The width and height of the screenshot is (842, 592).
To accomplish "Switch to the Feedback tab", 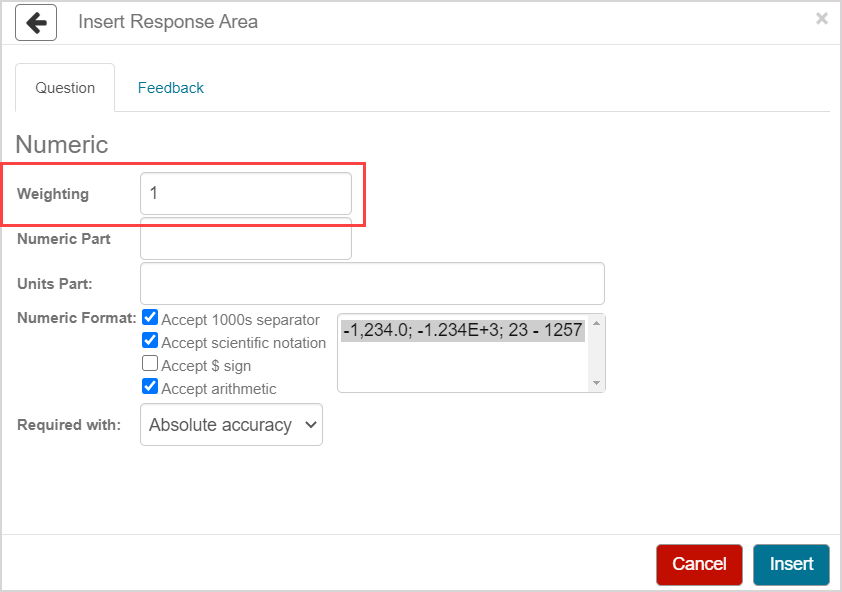I will [170, 88].
